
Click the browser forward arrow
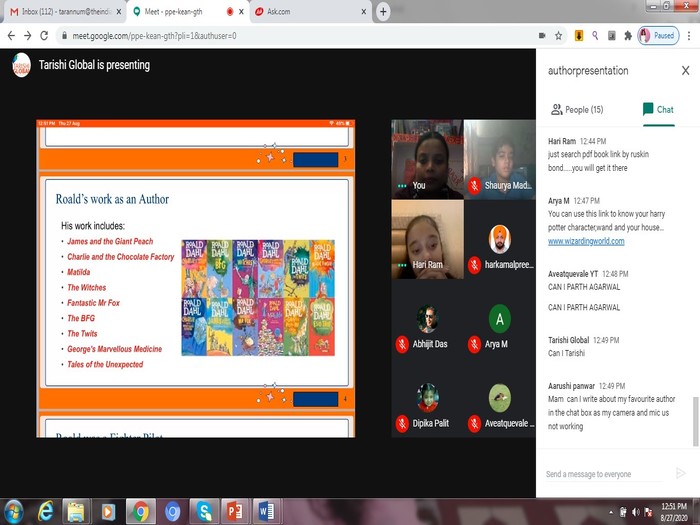tap(28, 36)
